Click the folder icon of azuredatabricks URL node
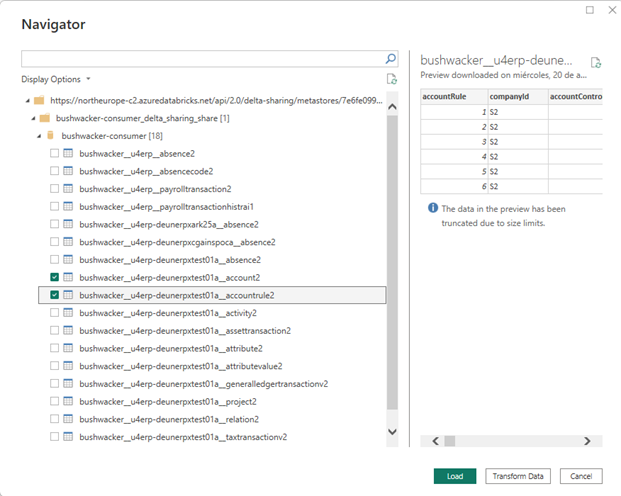 [x=39, y=100]
